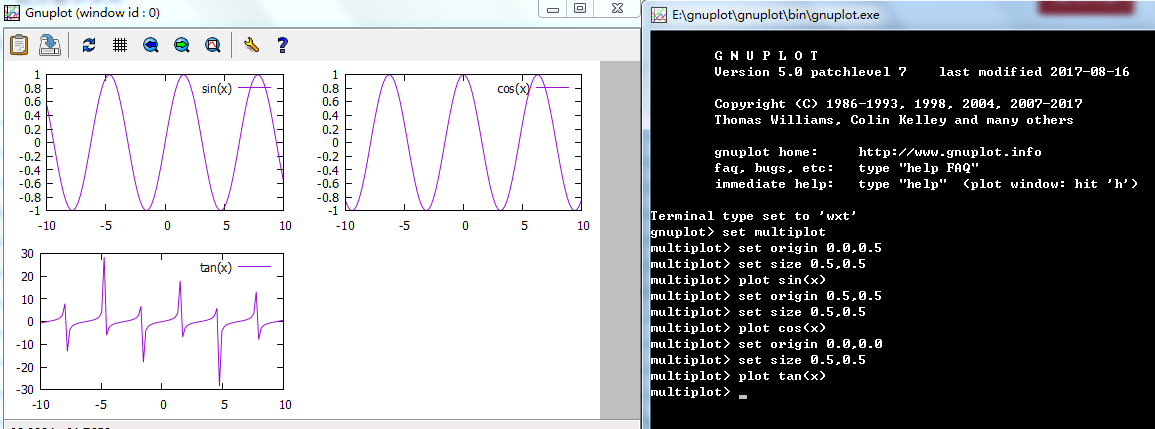Click the gnuplot.exe console title icon
The image size is (1155, 429).
[x=660, y=15]
